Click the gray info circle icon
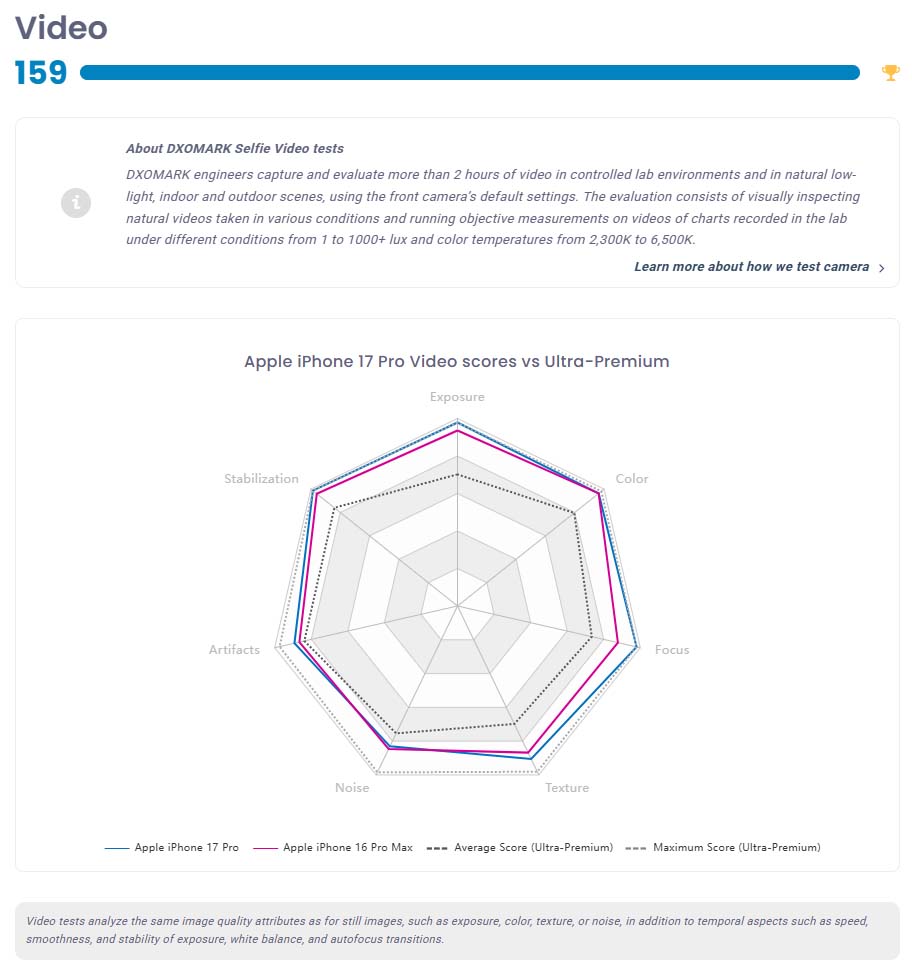912x970 pixels. coord(76,203)
